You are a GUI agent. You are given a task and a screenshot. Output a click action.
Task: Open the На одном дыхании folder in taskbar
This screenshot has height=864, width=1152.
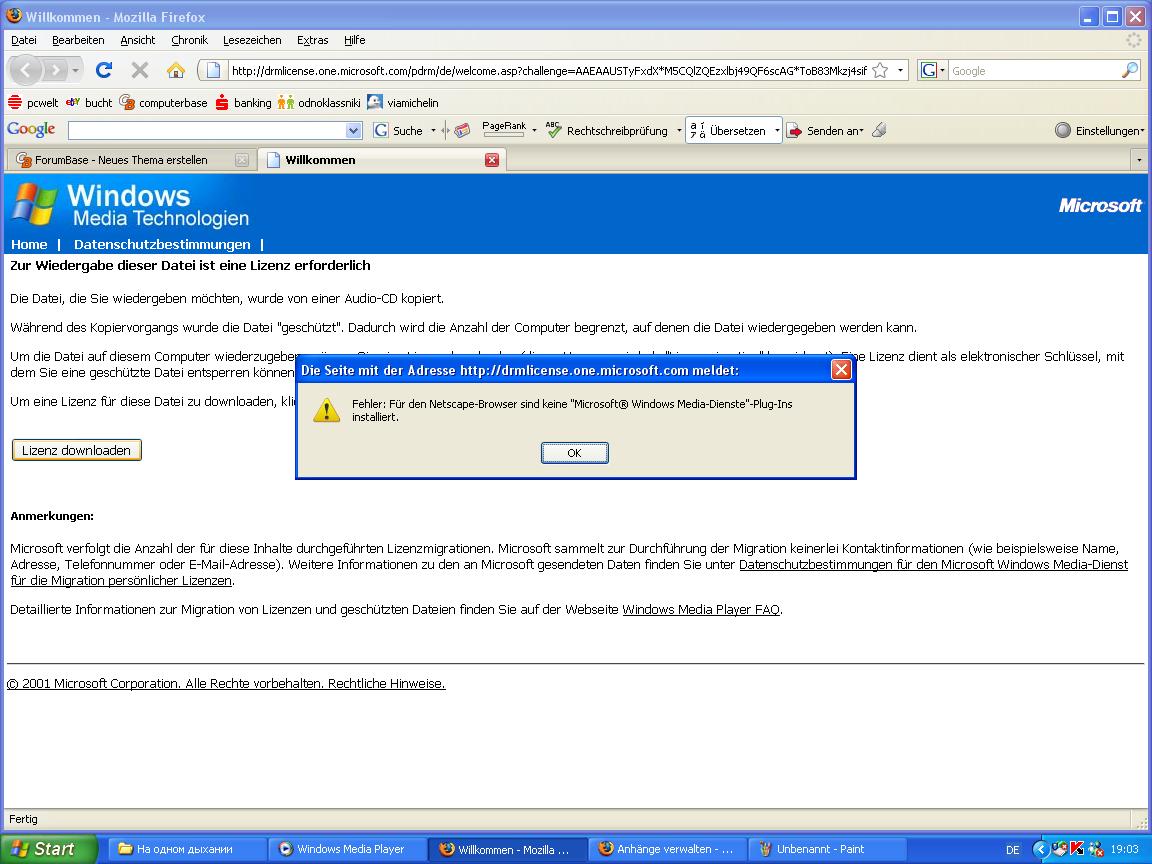187,849
